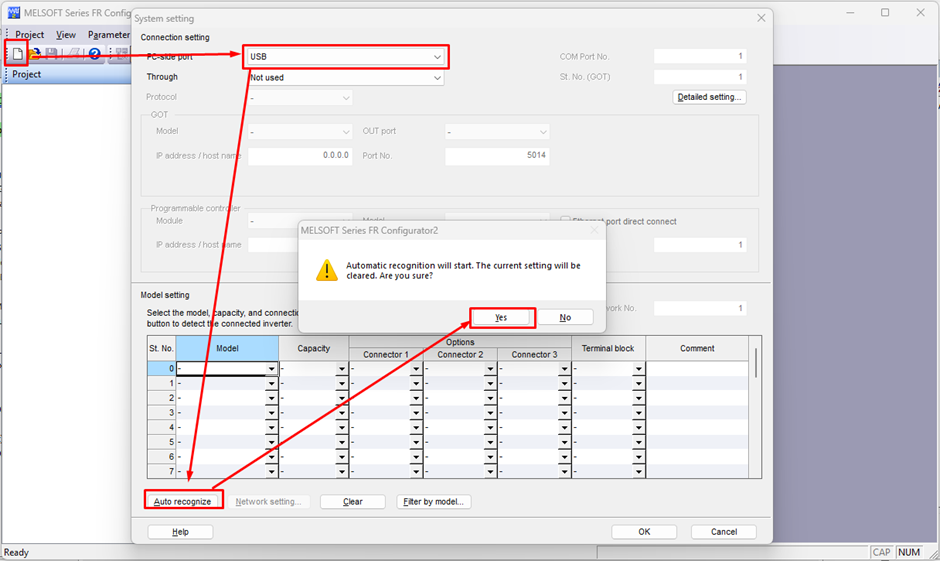Open the Protocol dropdown
The width and height of the screenshot is (940, 561).
[x=300, y=97]
